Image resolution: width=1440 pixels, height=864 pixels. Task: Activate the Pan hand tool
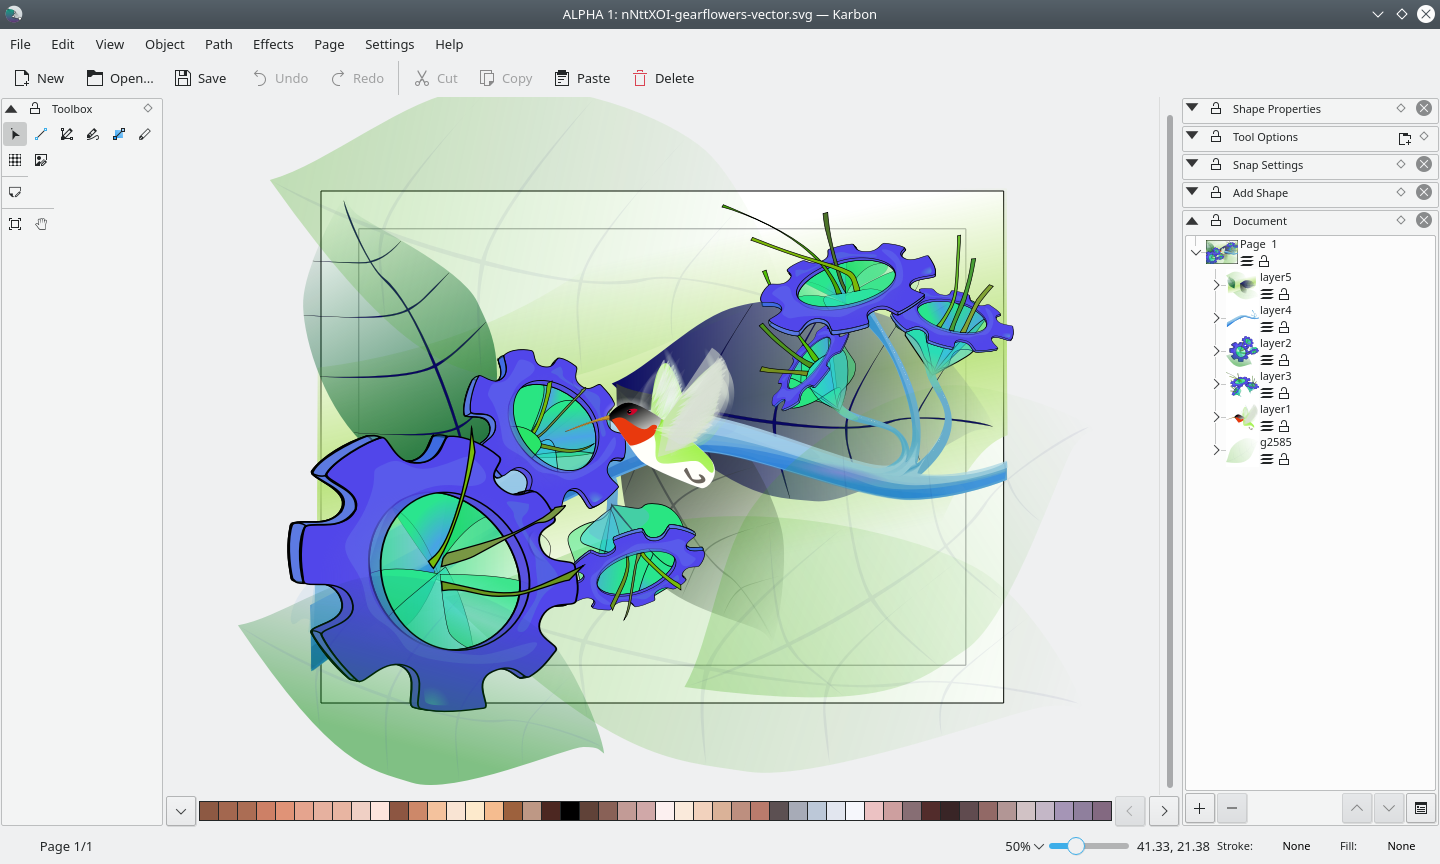tap(41, 224)
